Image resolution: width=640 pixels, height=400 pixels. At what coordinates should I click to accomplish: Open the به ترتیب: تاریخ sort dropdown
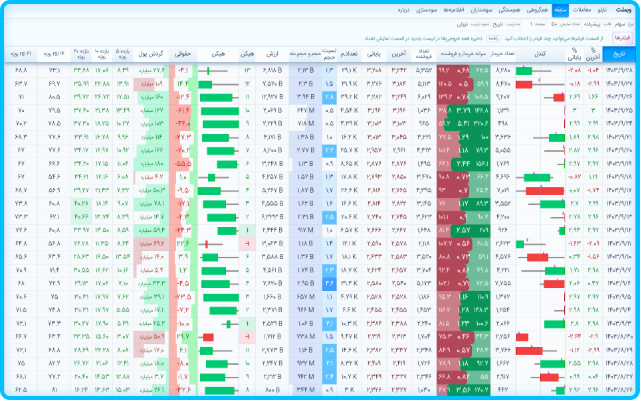click(x=507, y=24)
